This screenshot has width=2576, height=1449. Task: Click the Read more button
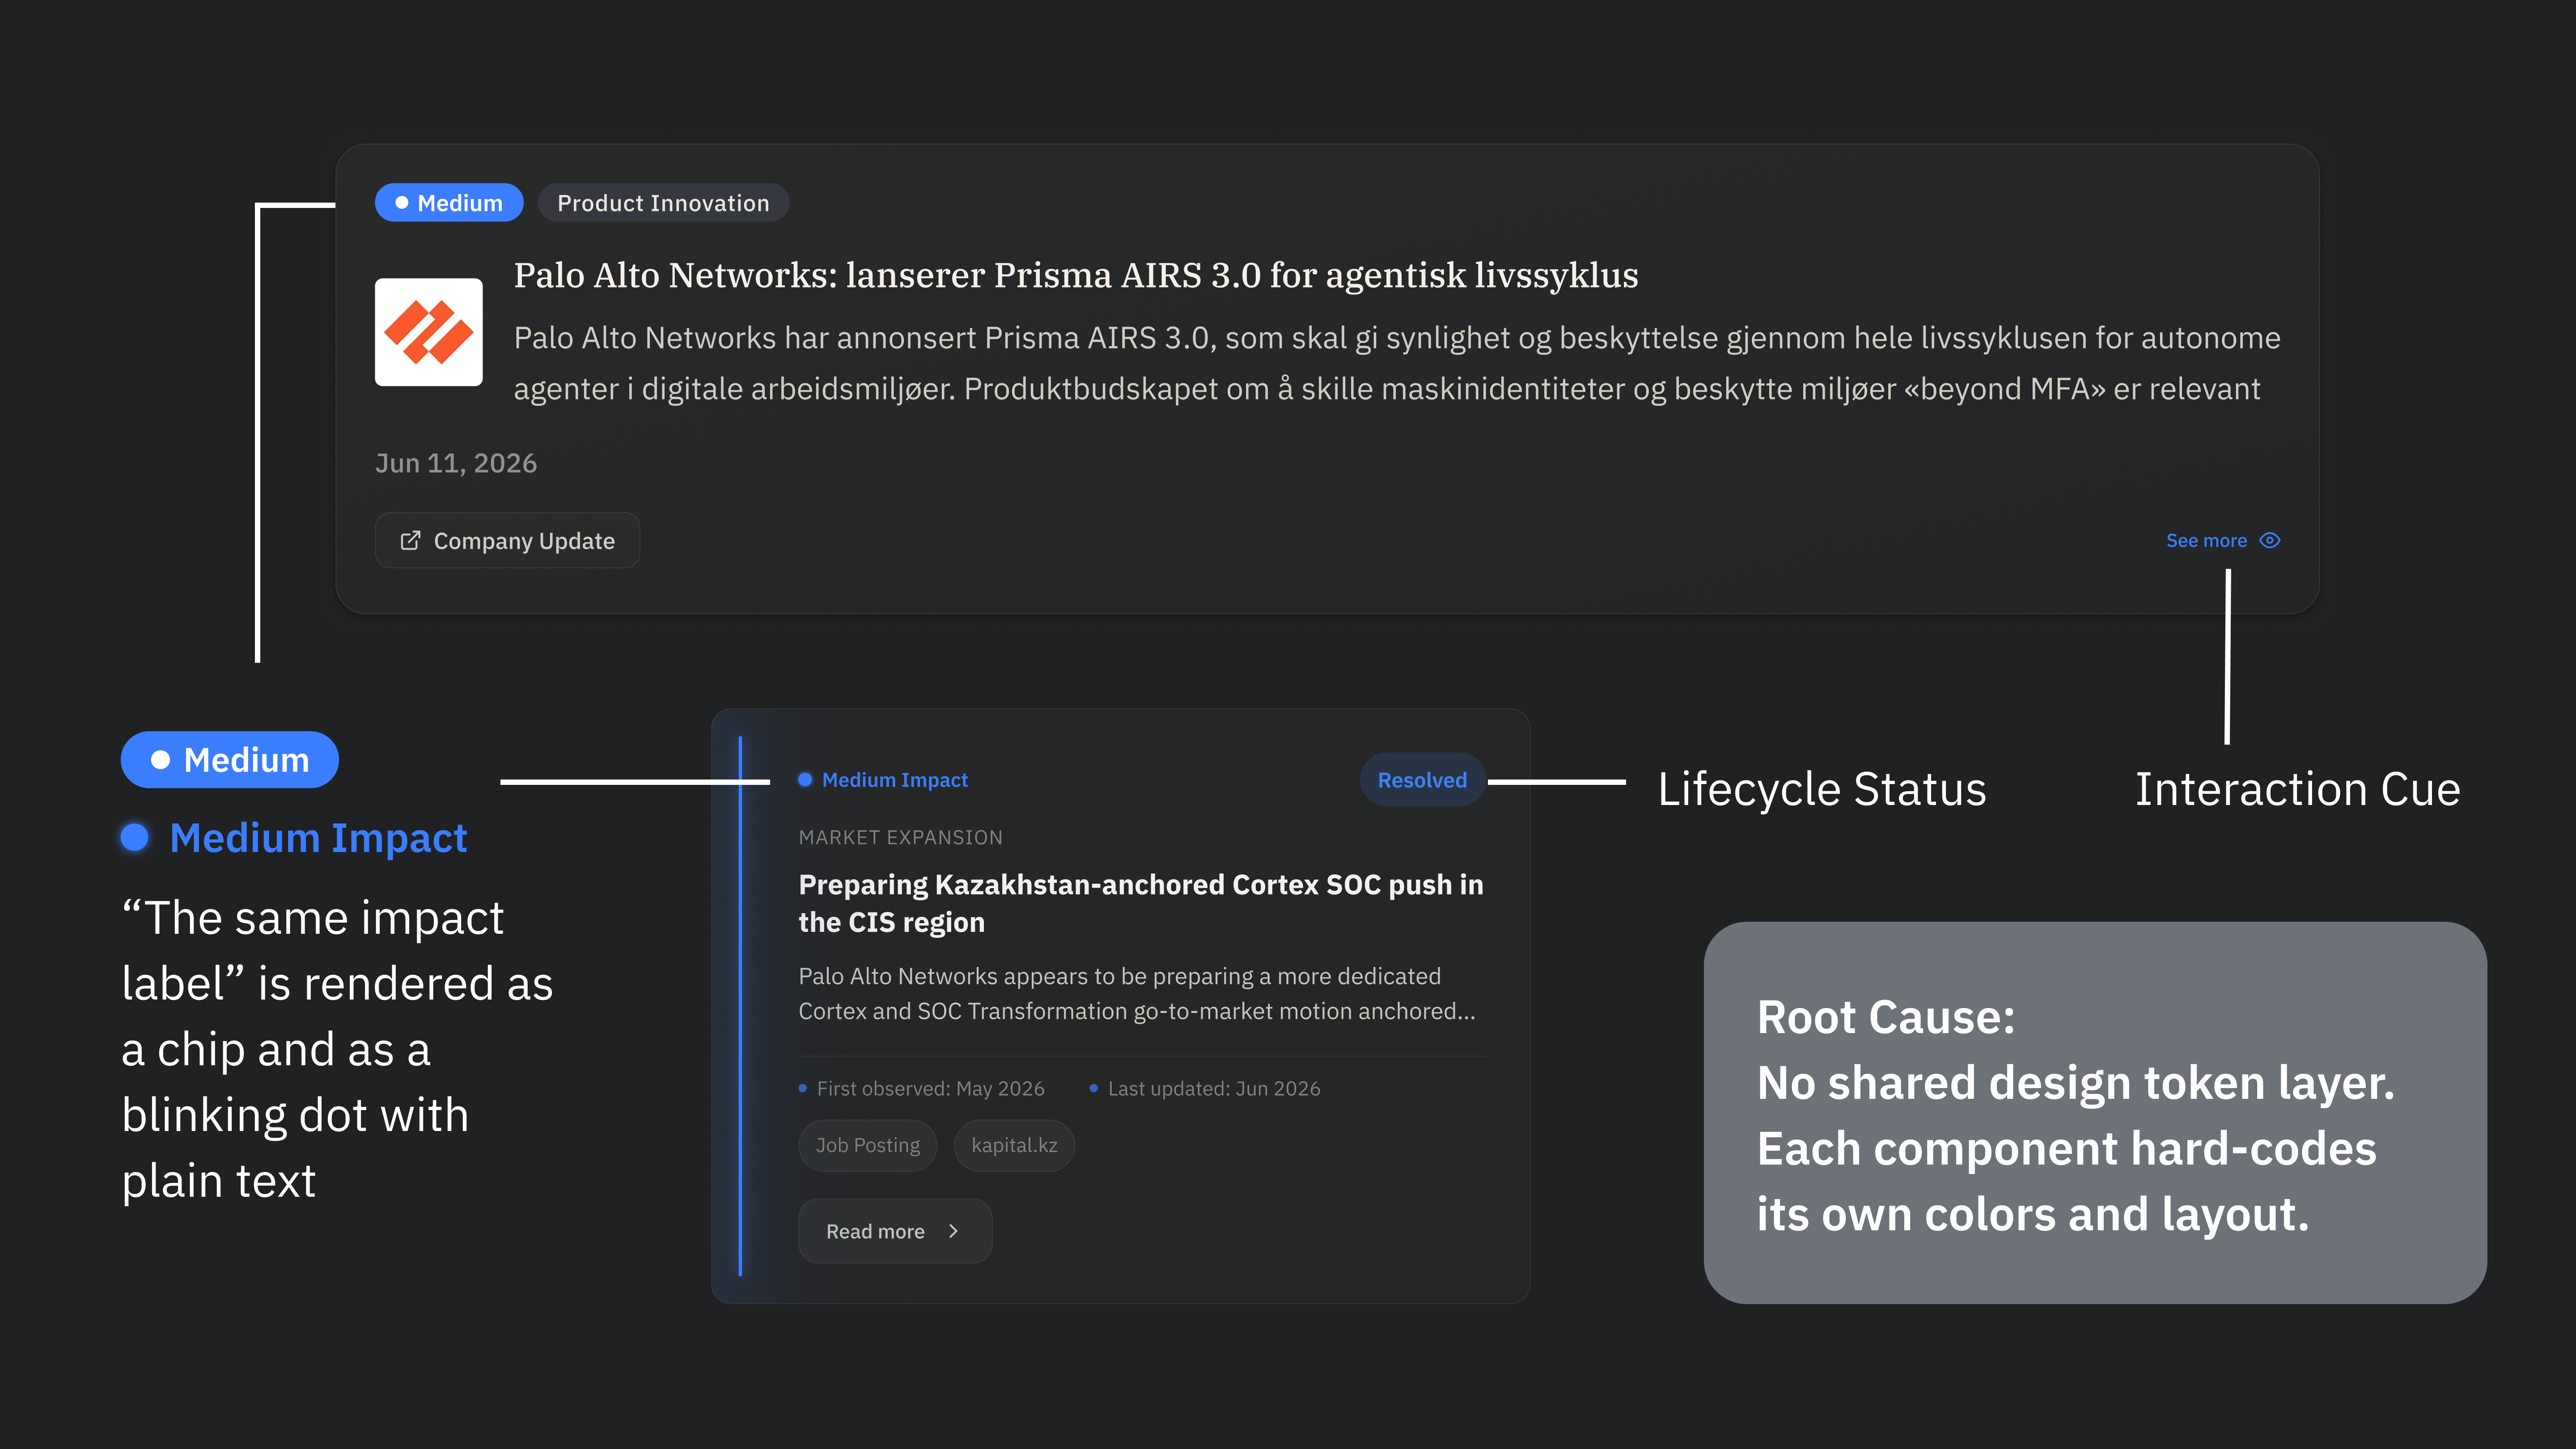point(895,1232)
